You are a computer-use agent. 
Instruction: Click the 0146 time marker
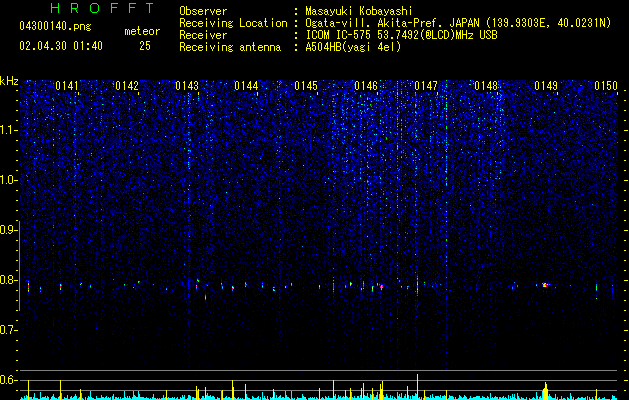point(366,86)
